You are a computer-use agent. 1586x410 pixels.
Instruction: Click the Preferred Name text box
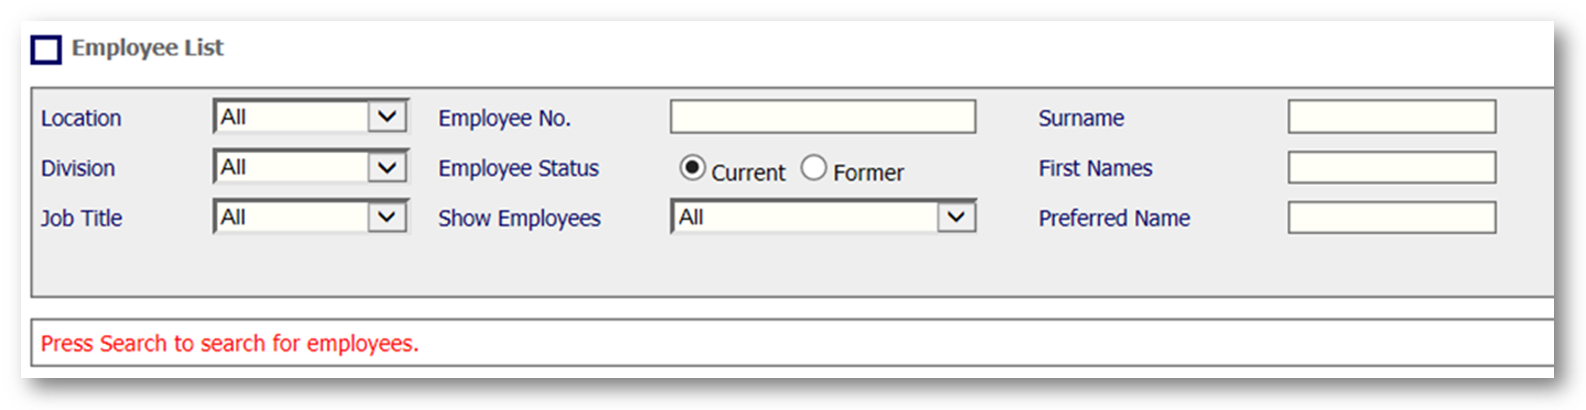(x=1391, y=217)
